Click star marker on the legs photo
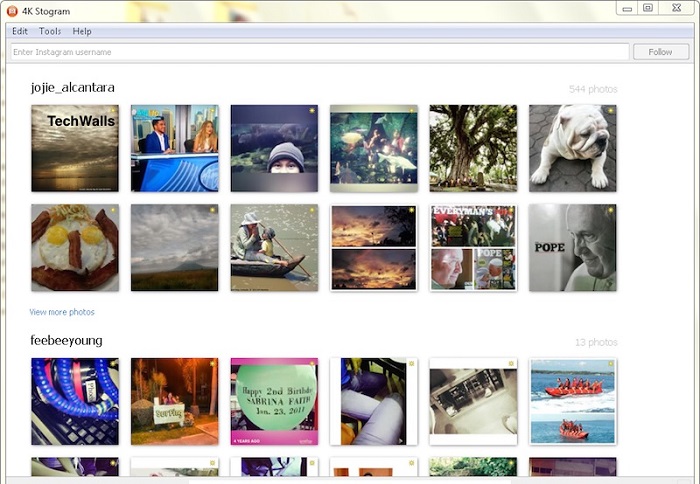 point(411,363)
